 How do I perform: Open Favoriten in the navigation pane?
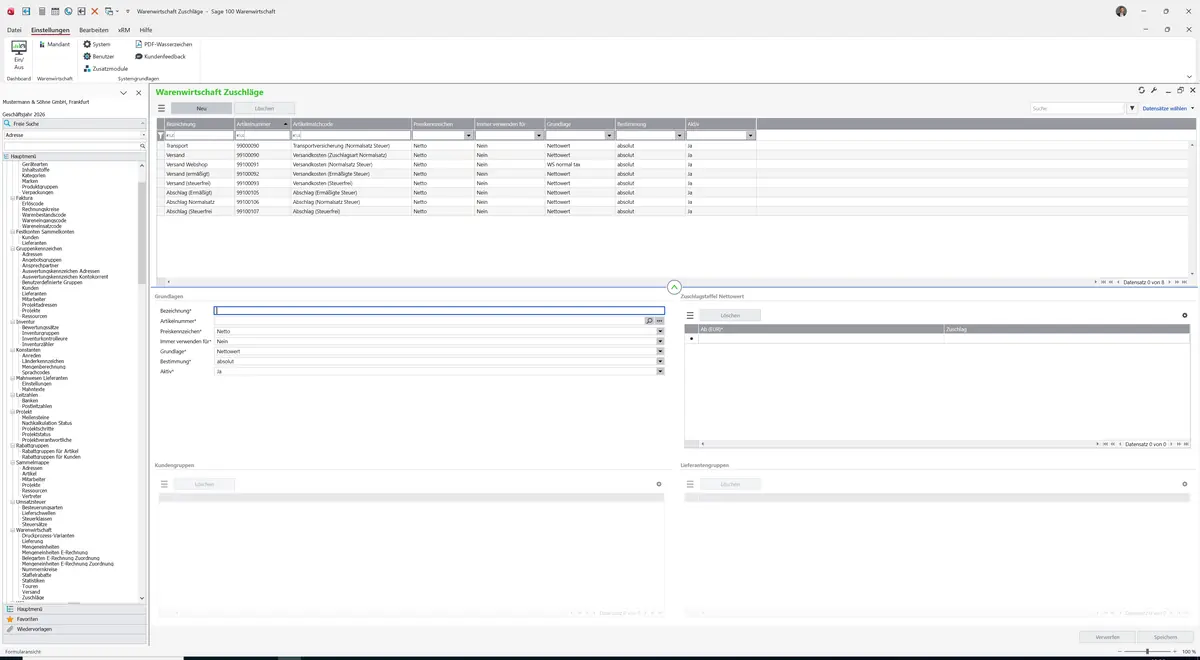pos(75,619)
